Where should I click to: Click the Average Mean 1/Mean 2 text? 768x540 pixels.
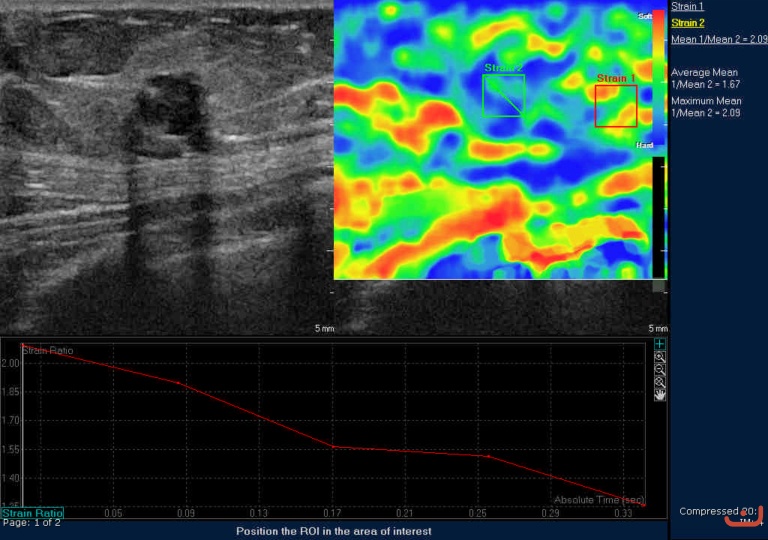(706, 78)
